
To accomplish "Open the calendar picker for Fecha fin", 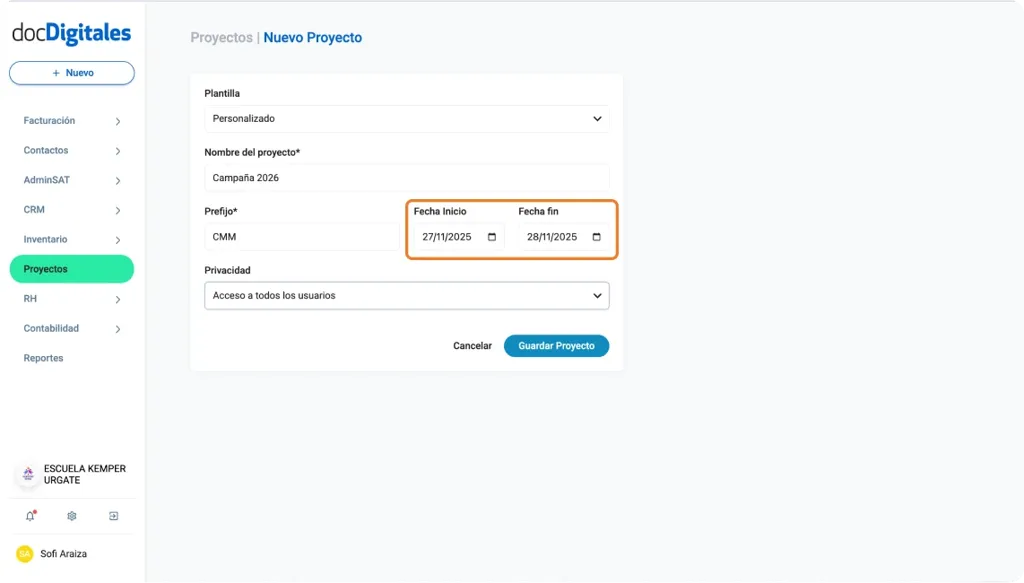I will (595, 236).
